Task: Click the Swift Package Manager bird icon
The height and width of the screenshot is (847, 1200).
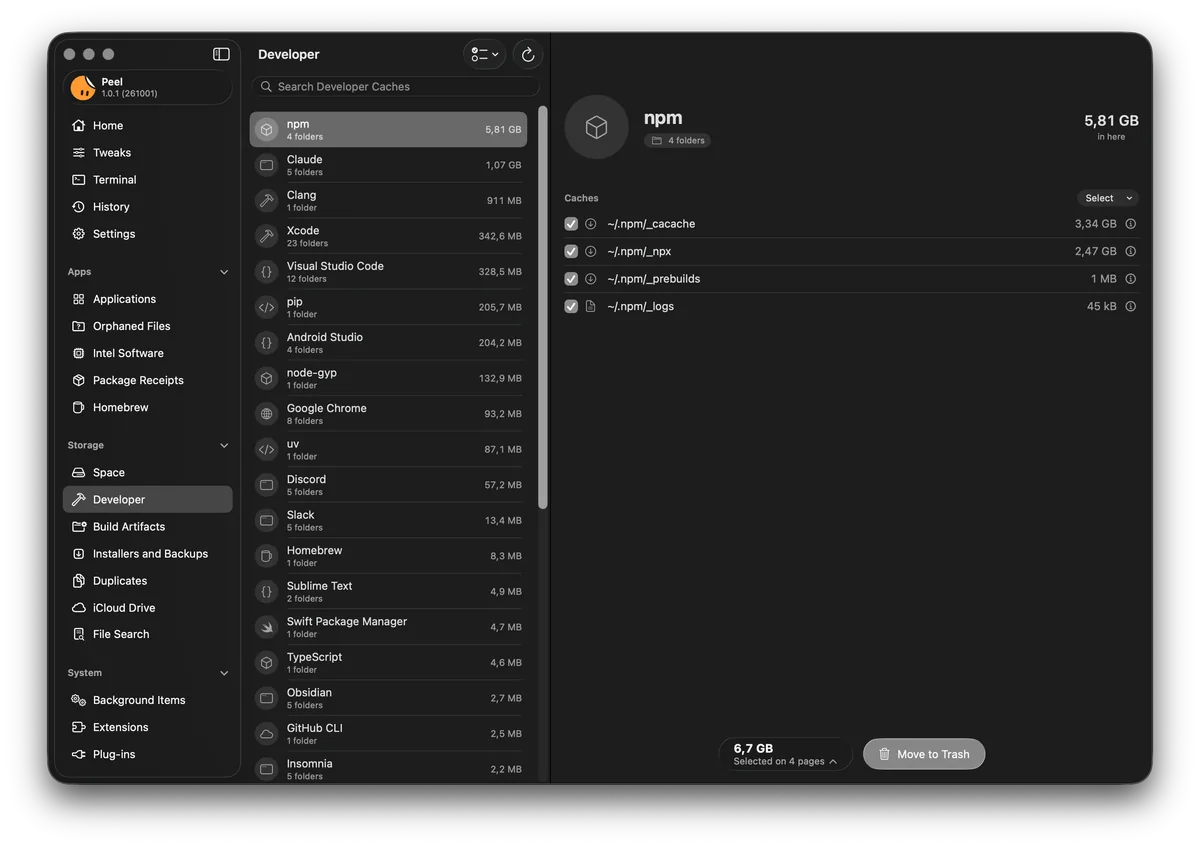Action: point(266,627)
